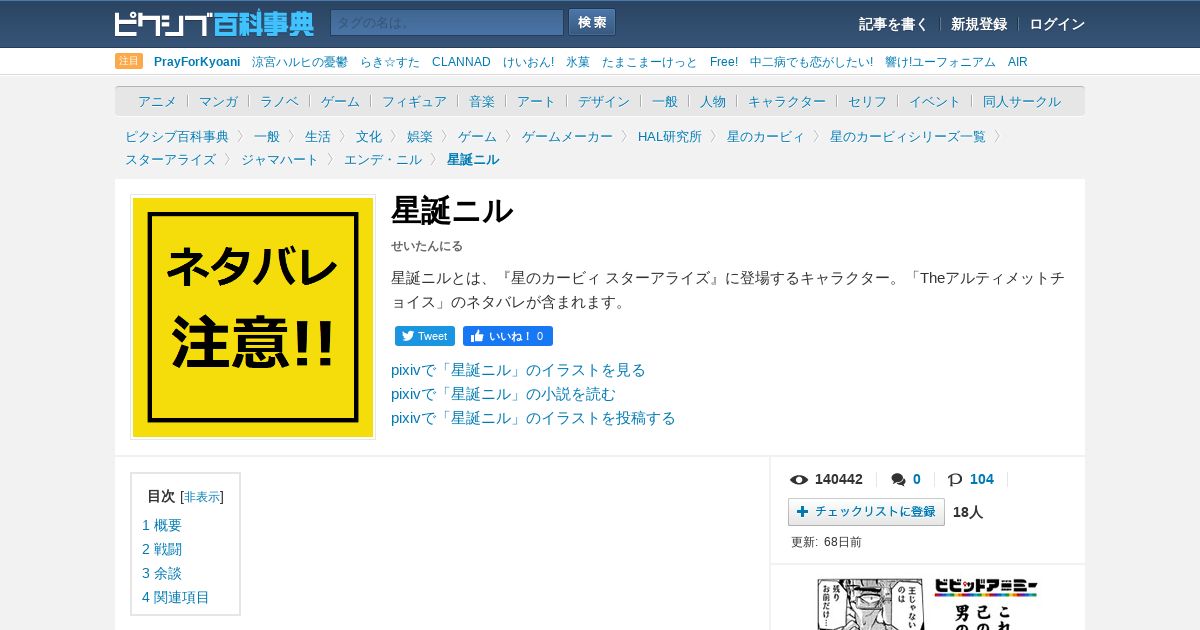Select the 音楽 category tab

(x=482, y=101)
